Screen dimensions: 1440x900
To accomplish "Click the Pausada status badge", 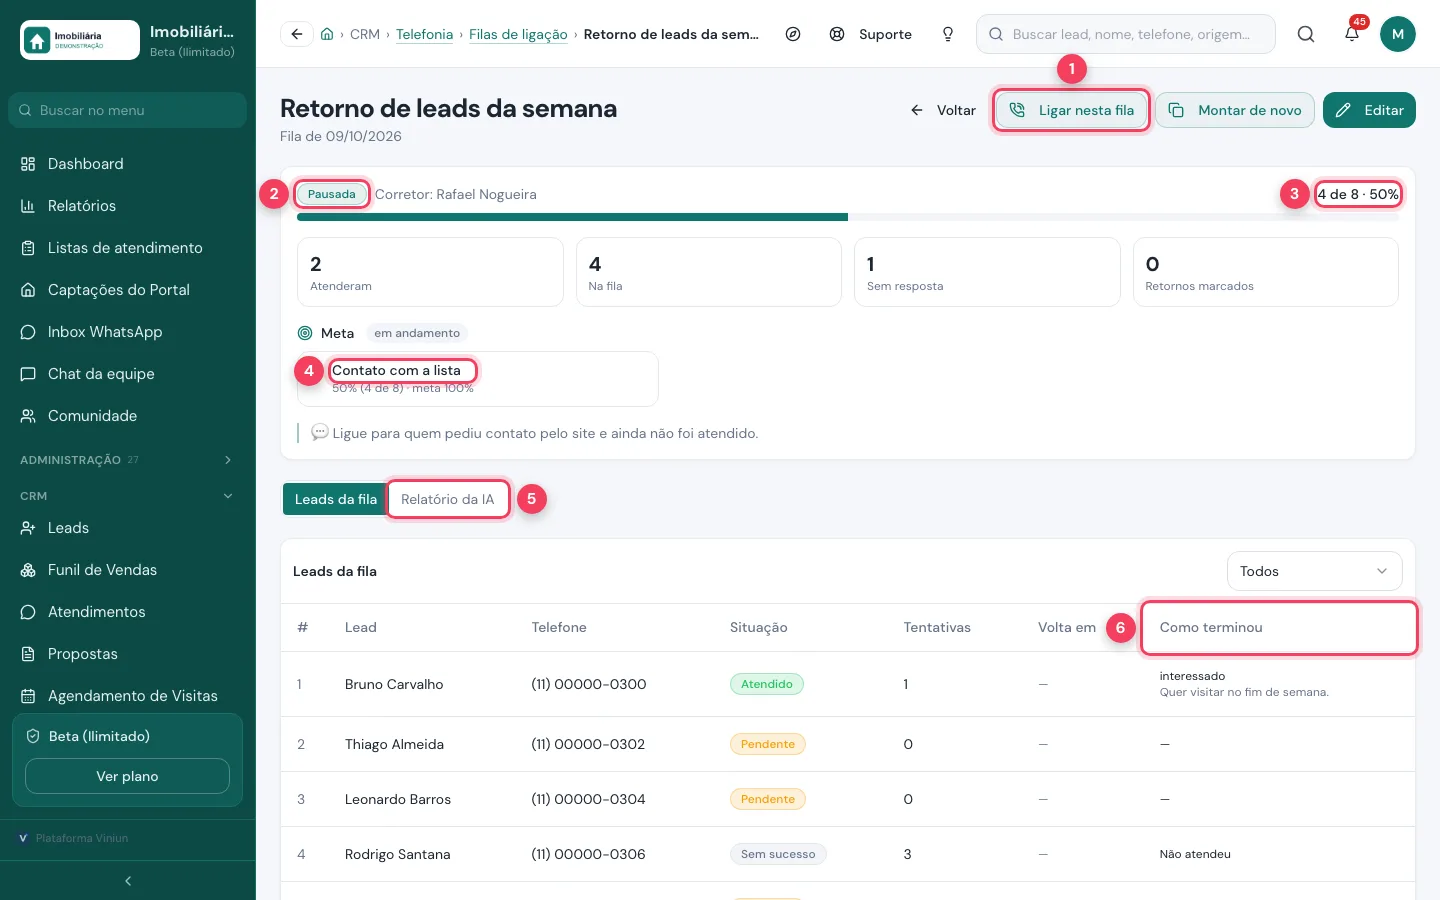I will [331, 194].
